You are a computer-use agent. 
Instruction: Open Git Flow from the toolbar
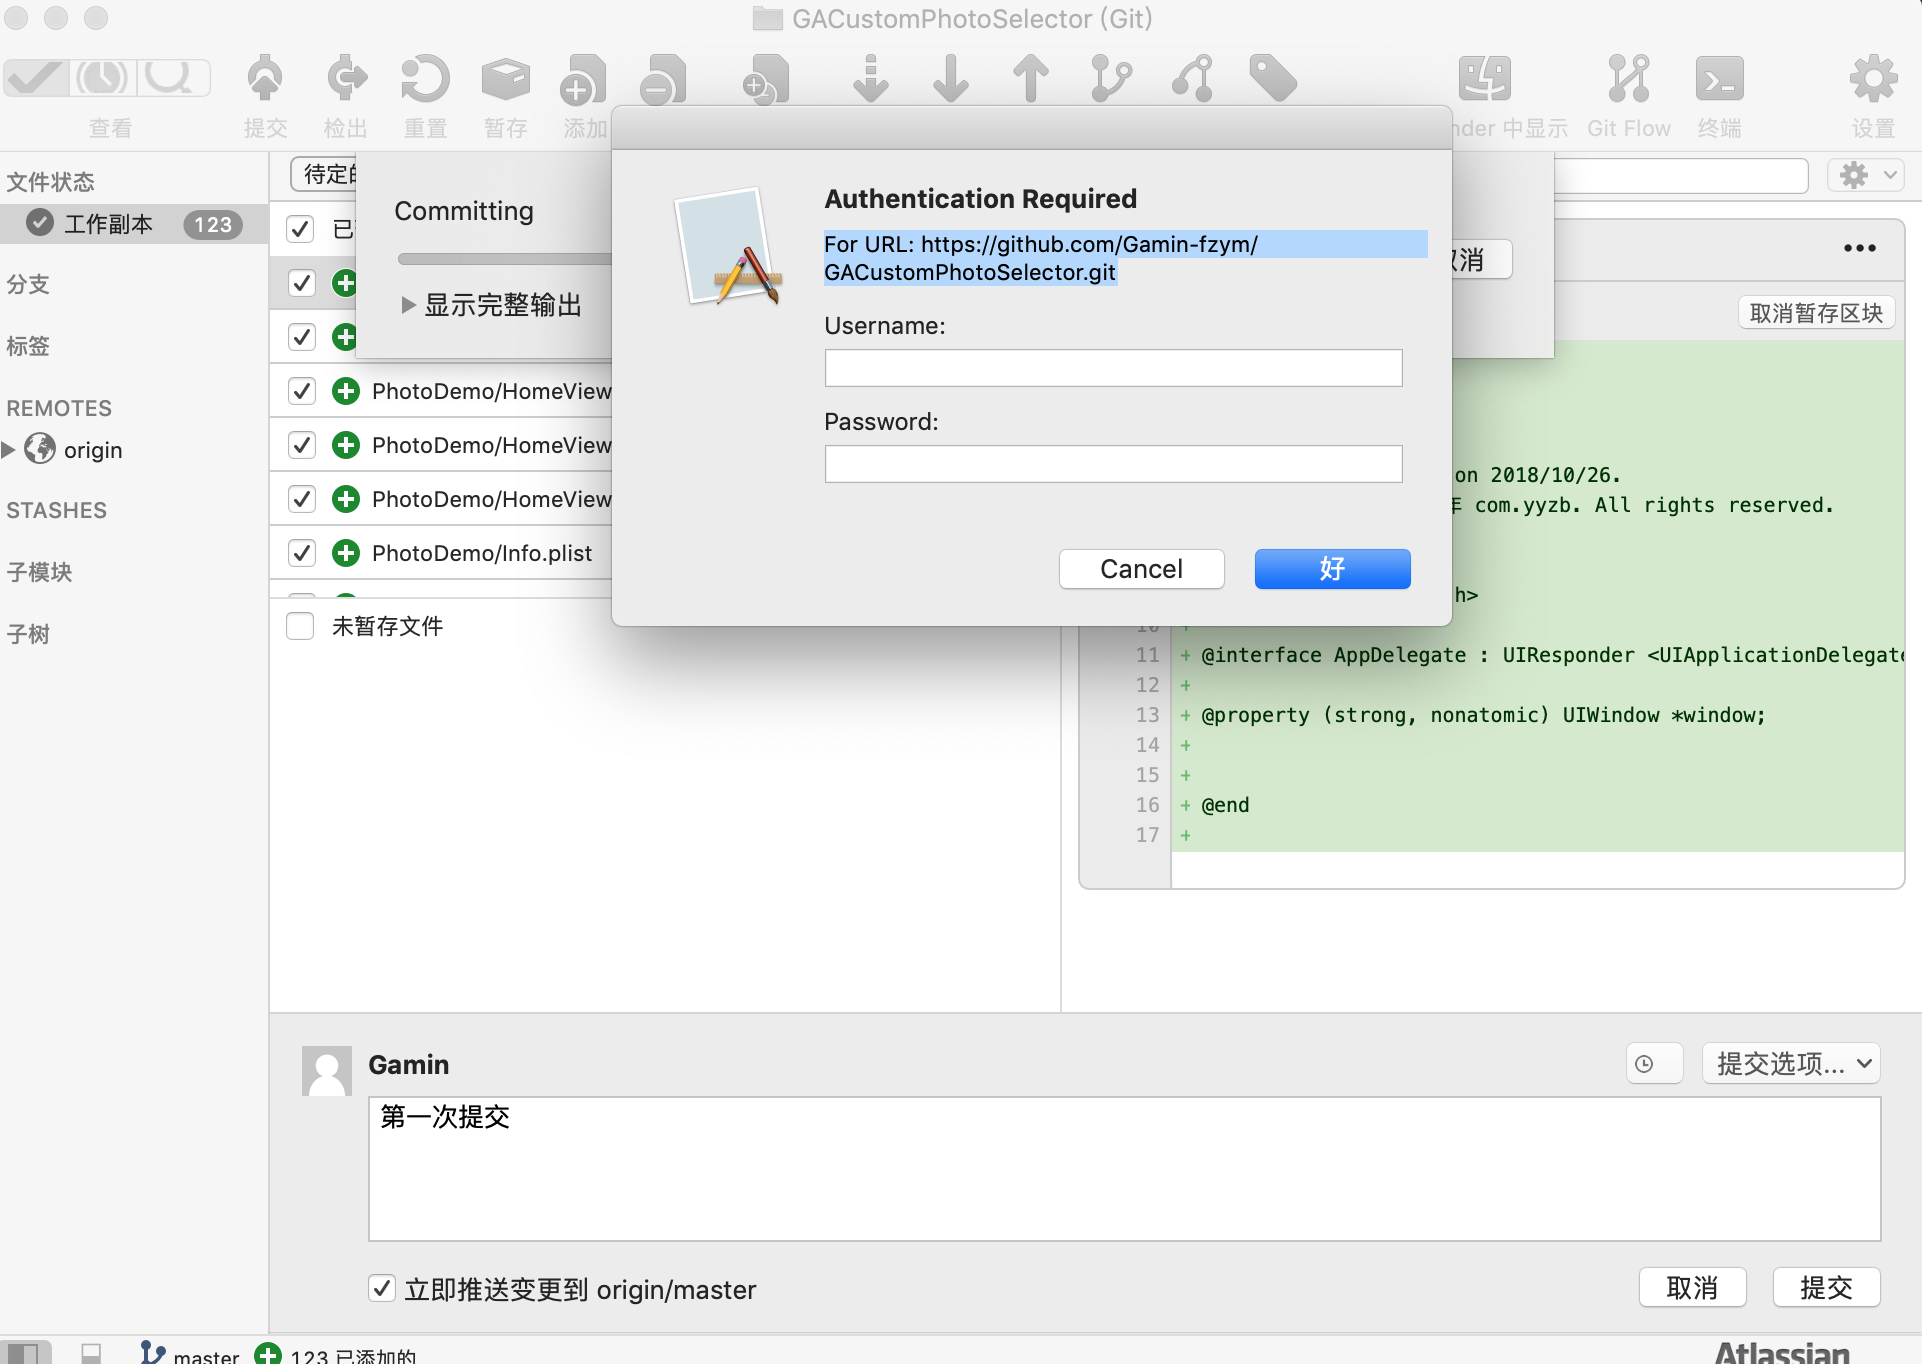[x=1629, y=79]
